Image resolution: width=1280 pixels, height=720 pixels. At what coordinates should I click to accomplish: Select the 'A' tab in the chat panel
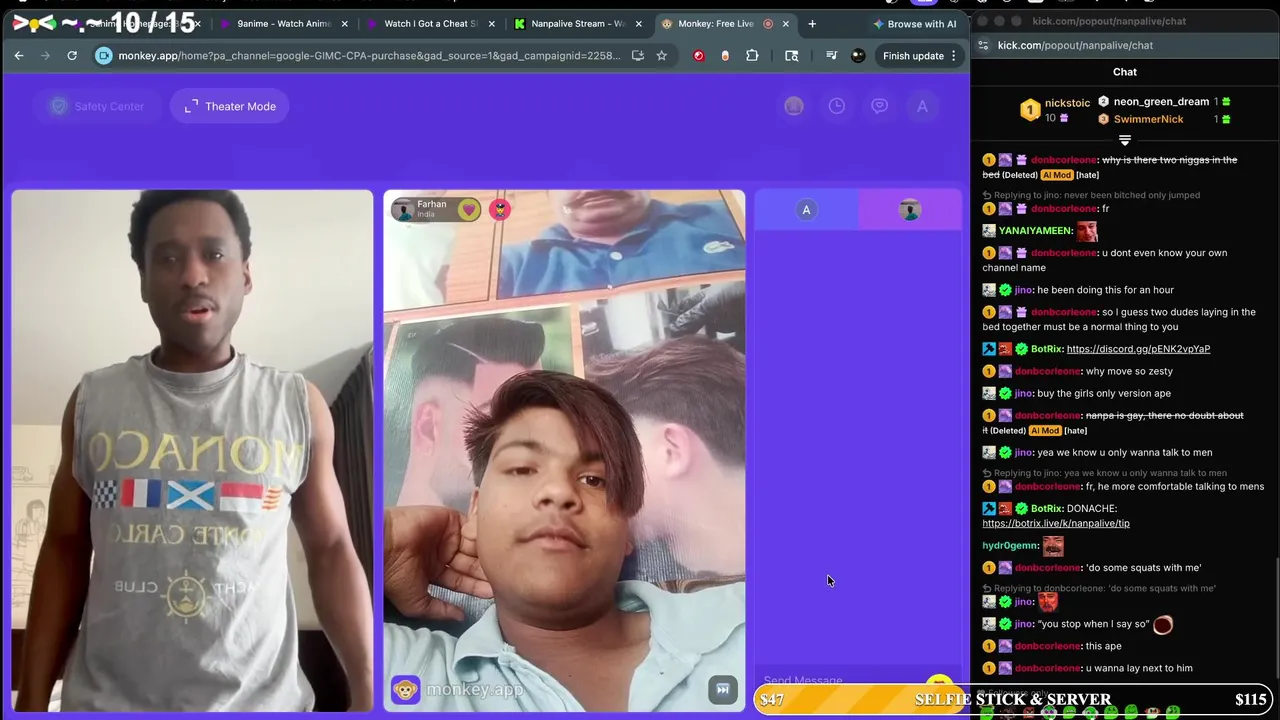[x=806, y=210]
